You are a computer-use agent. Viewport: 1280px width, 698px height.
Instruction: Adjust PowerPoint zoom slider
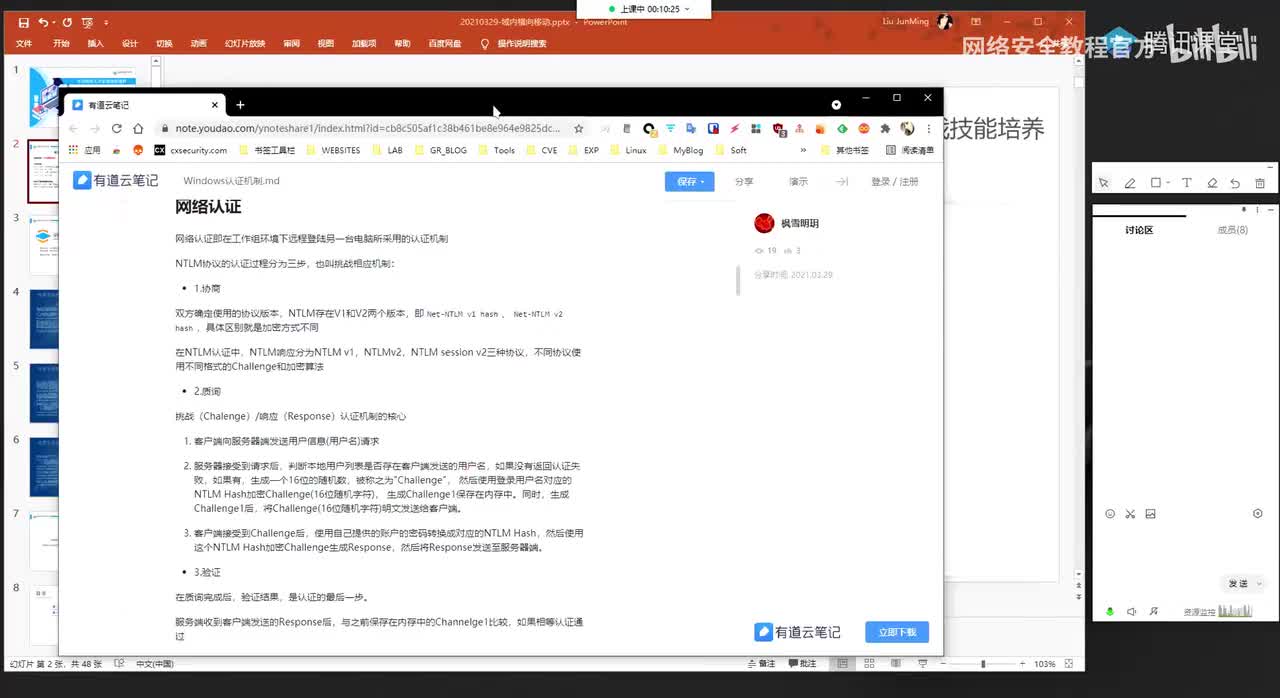click(982, 664)
